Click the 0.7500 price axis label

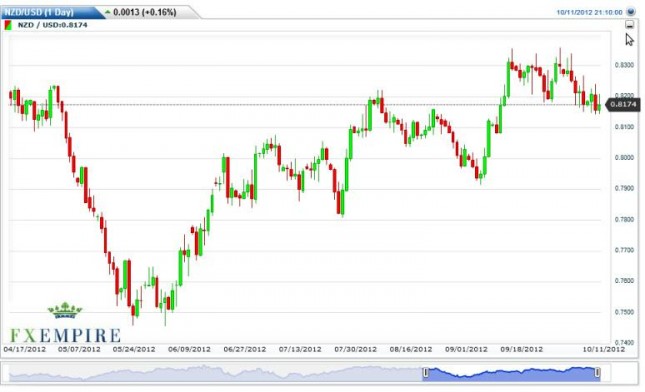point(624,312)
